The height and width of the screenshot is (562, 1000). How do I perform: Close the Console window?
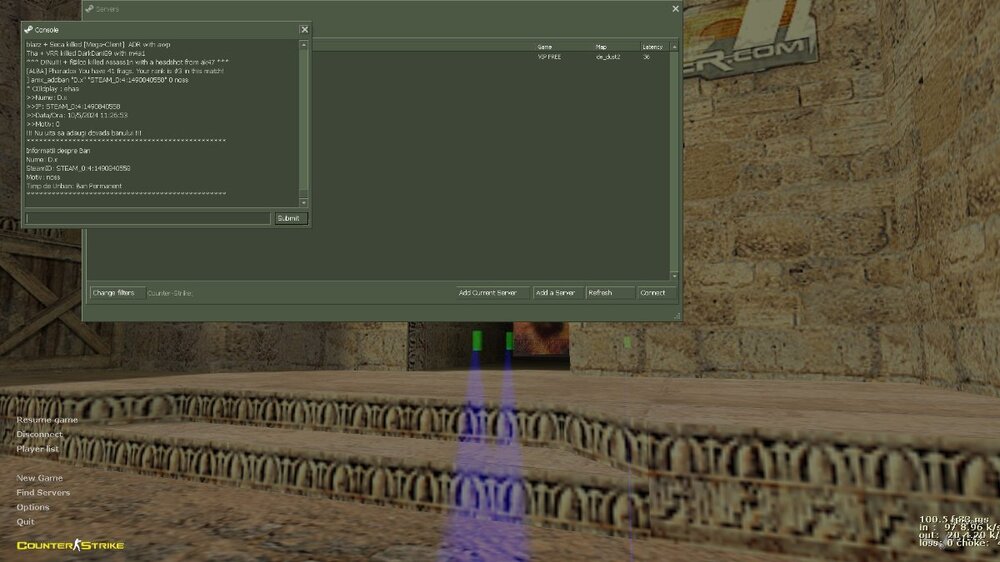tap(304, 30)
